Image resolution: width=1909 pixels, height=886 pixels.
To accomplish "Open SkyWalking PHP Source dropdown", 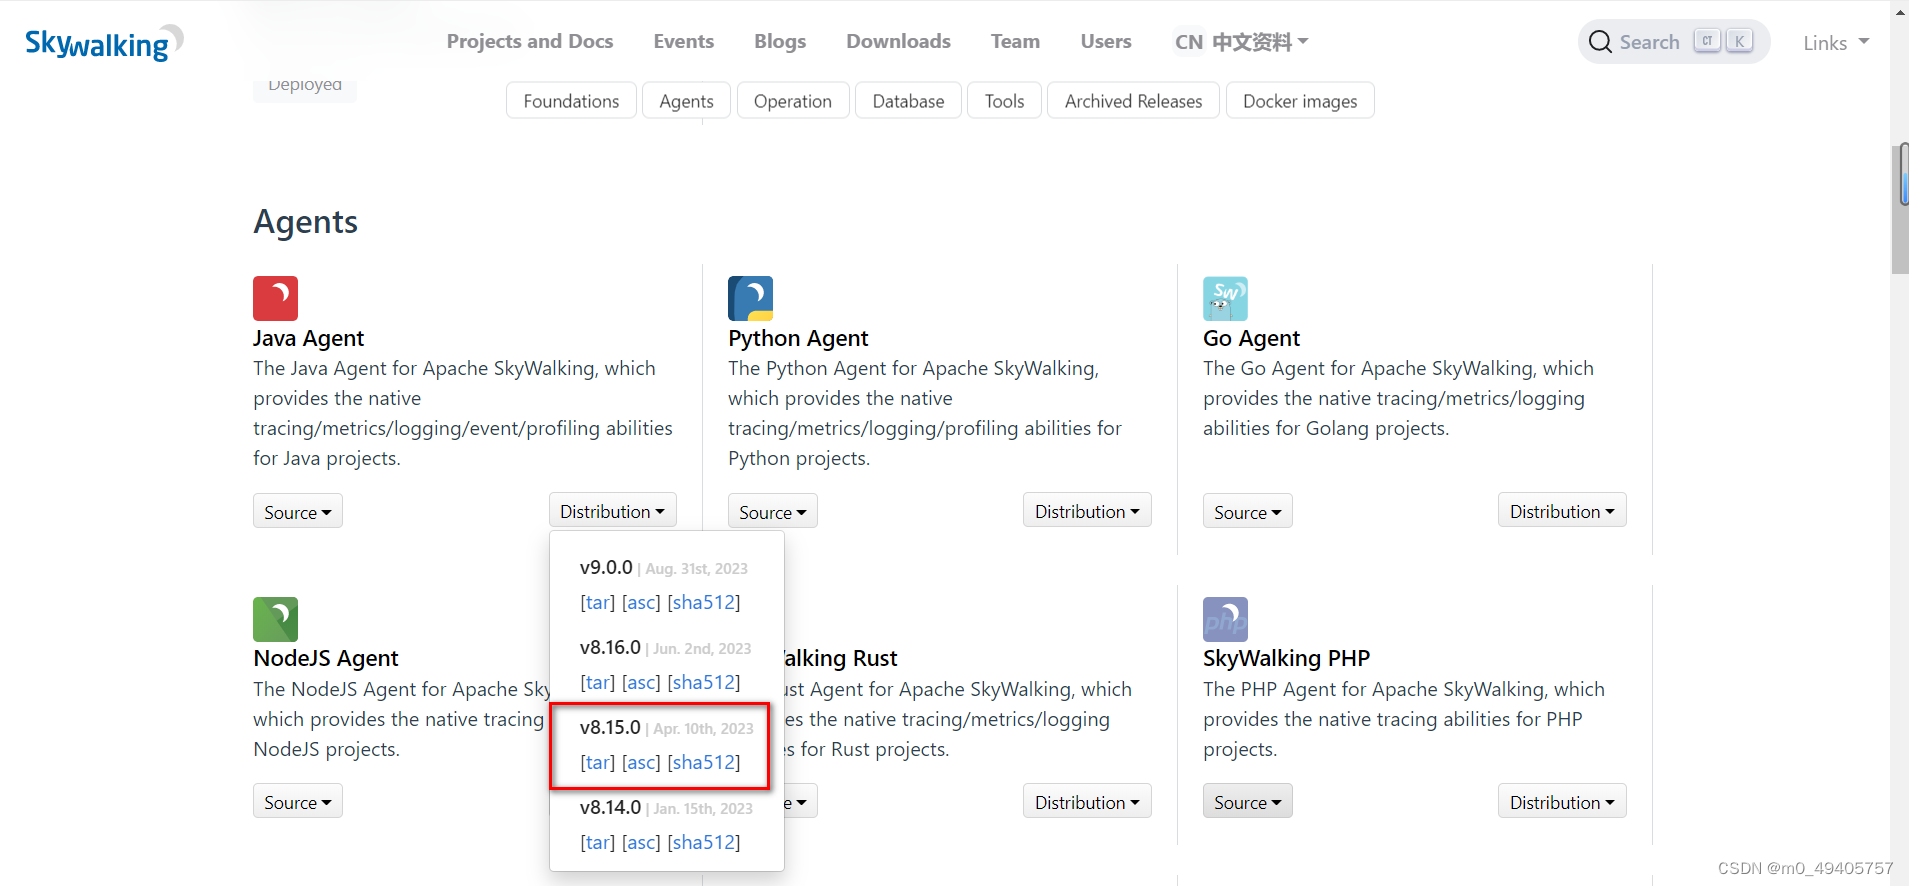I will [1248, 802].
